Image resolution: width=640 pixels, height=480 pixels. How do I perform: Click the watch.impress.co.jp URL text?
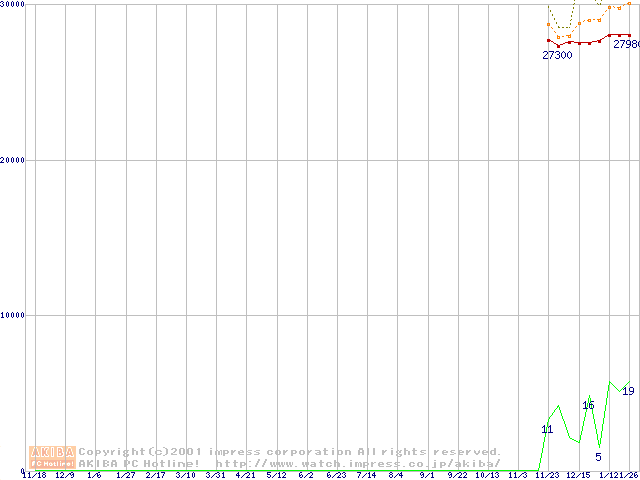[358, 463]
